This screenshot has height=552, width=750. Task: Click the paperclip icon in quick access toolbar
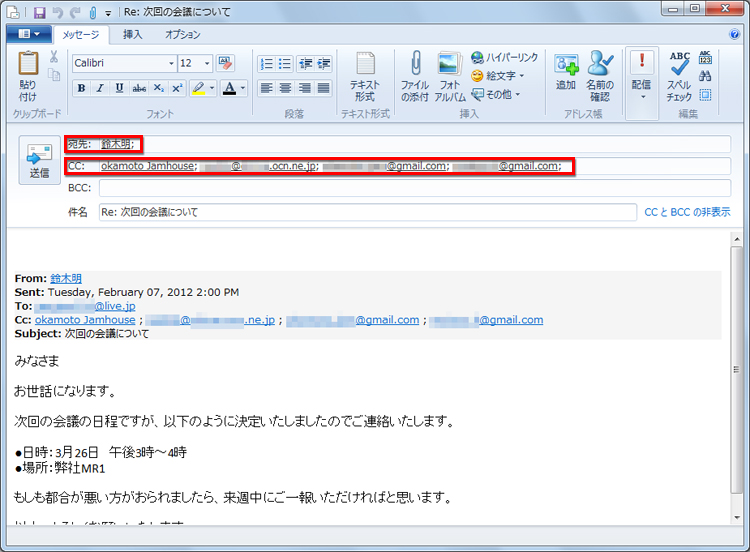click(93, 12)
